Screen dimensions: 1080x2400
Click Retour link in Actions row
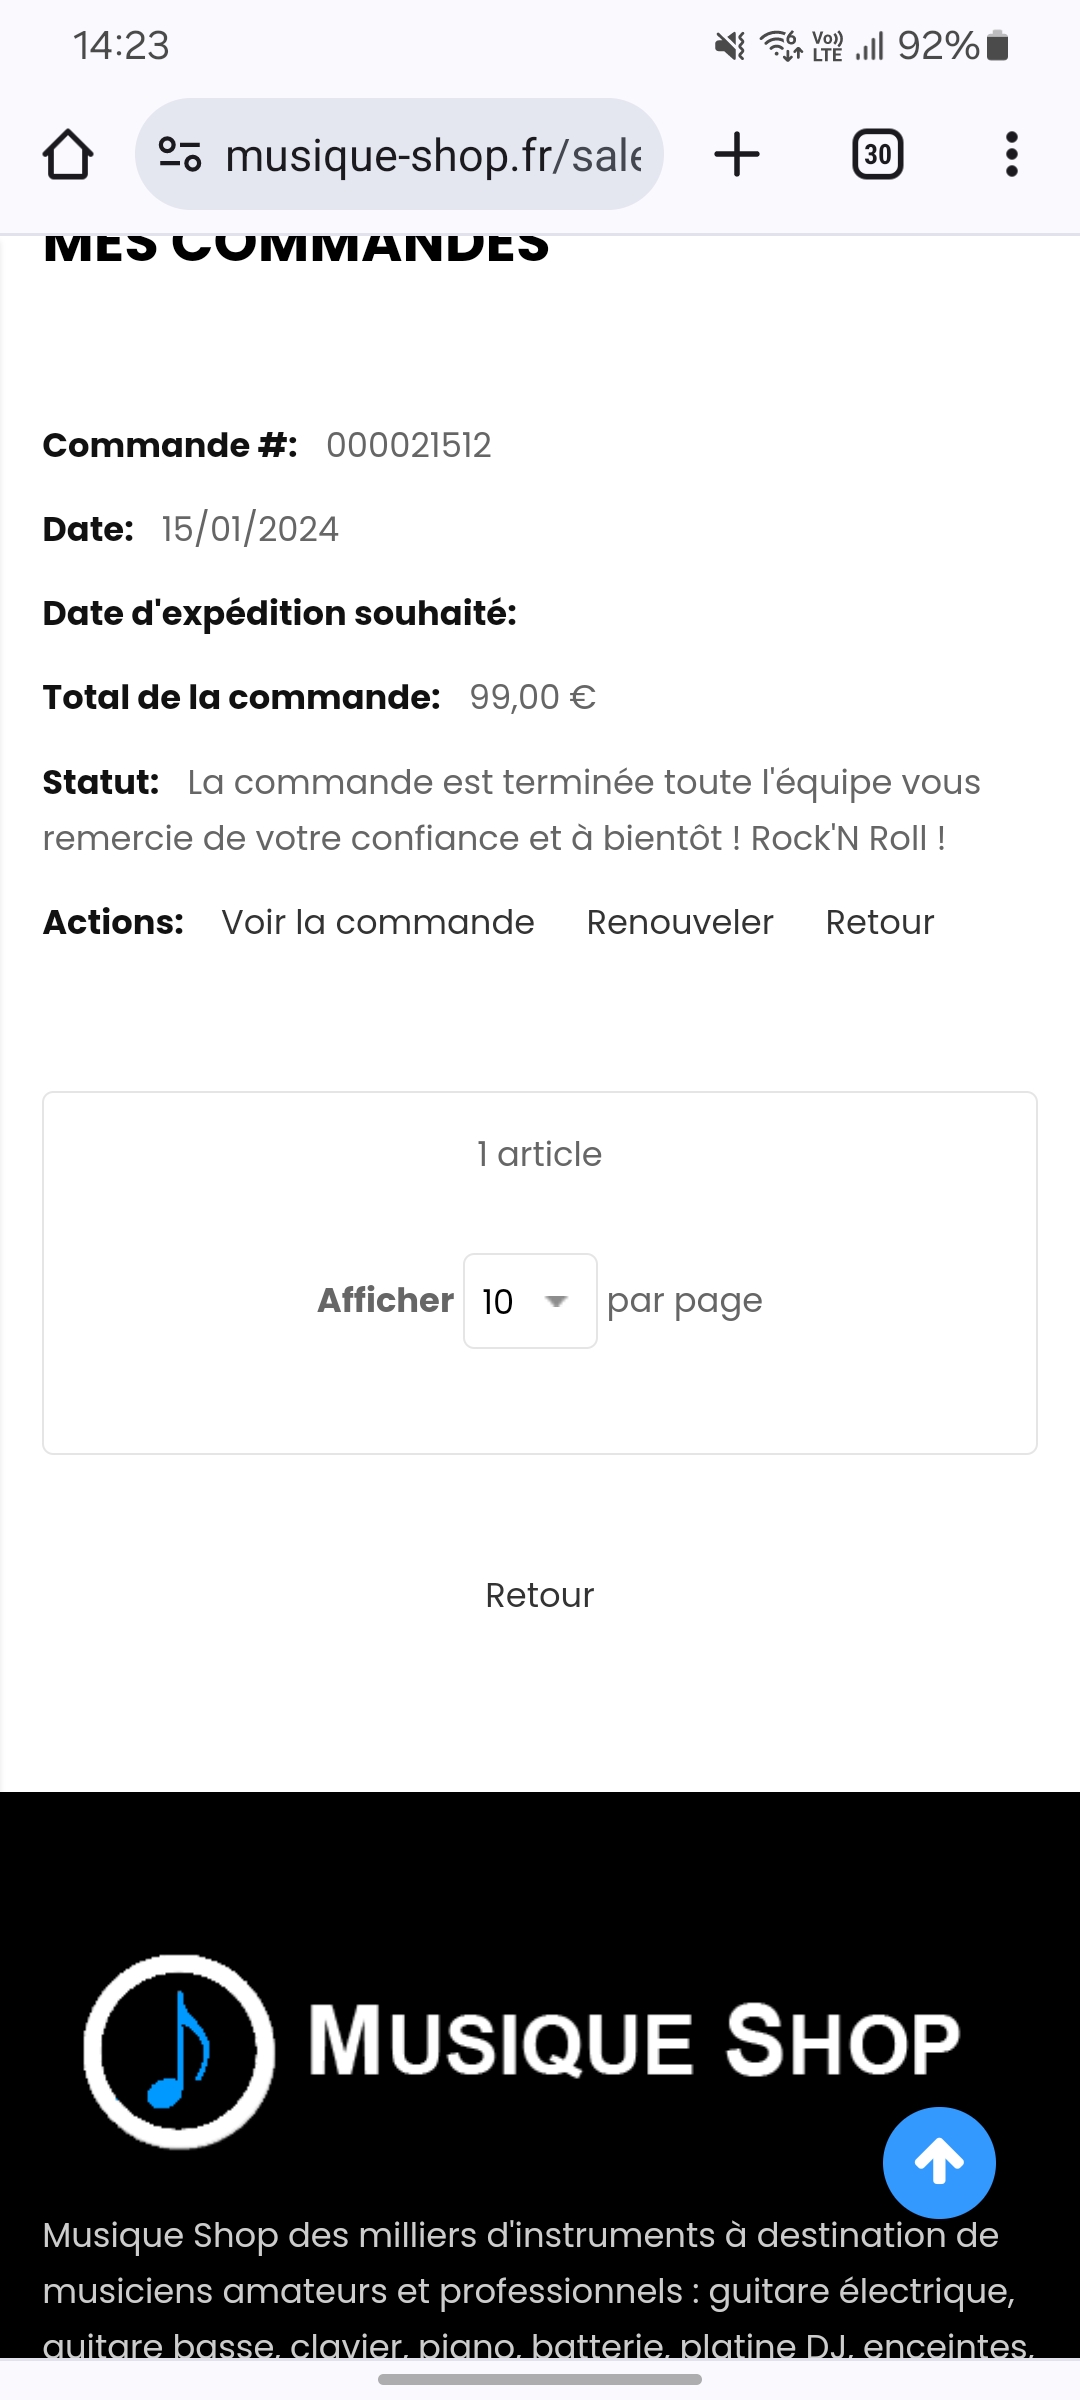point(879,922)
